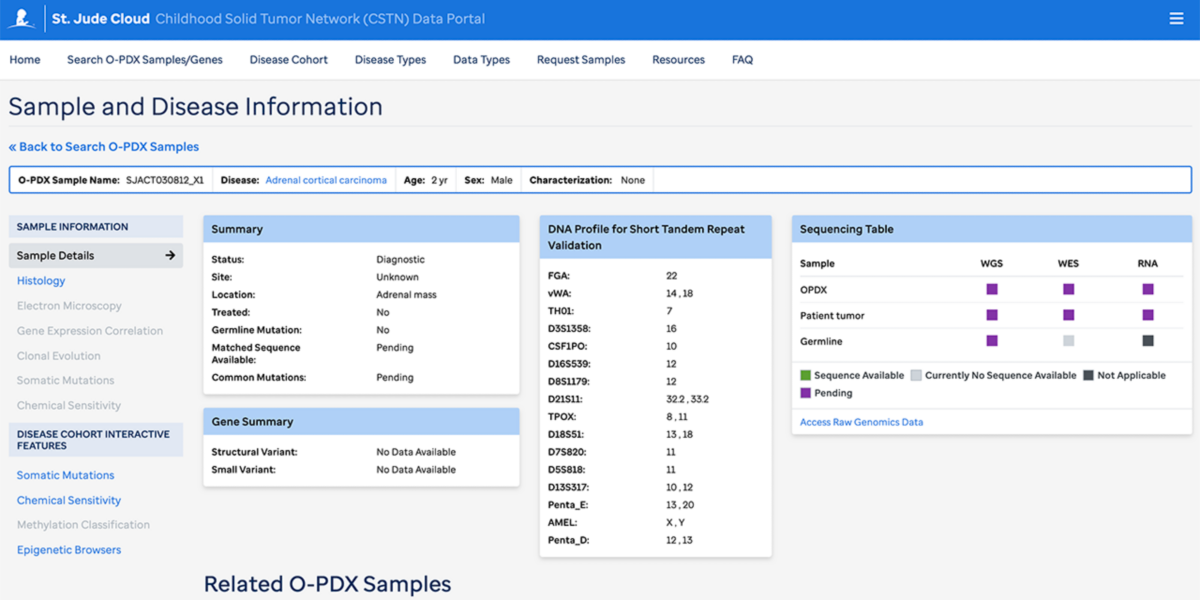Click the arrow icon beside Sample Details
The image size is (1200, 600).
(x=170, y=256)
